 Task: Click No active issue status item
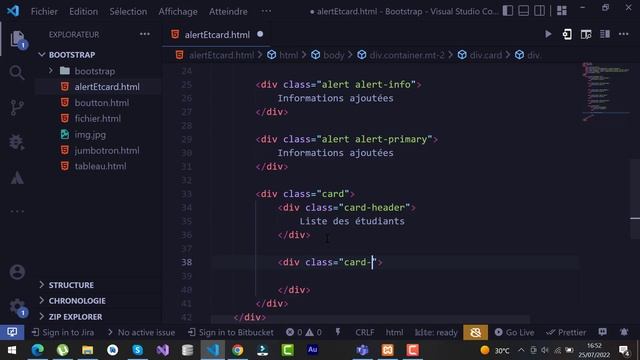[141, 332]
